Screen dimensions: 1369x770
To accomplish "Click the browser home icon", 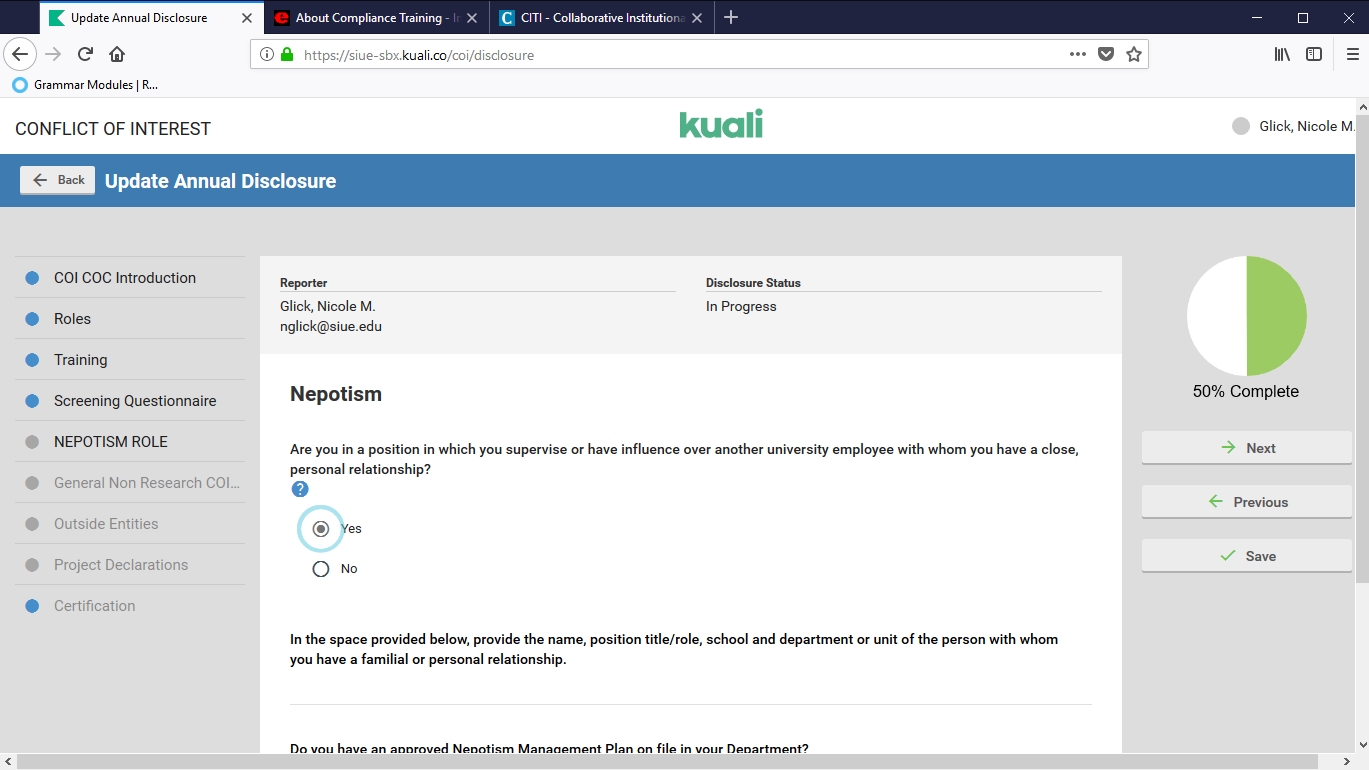I will click(117, 54).
